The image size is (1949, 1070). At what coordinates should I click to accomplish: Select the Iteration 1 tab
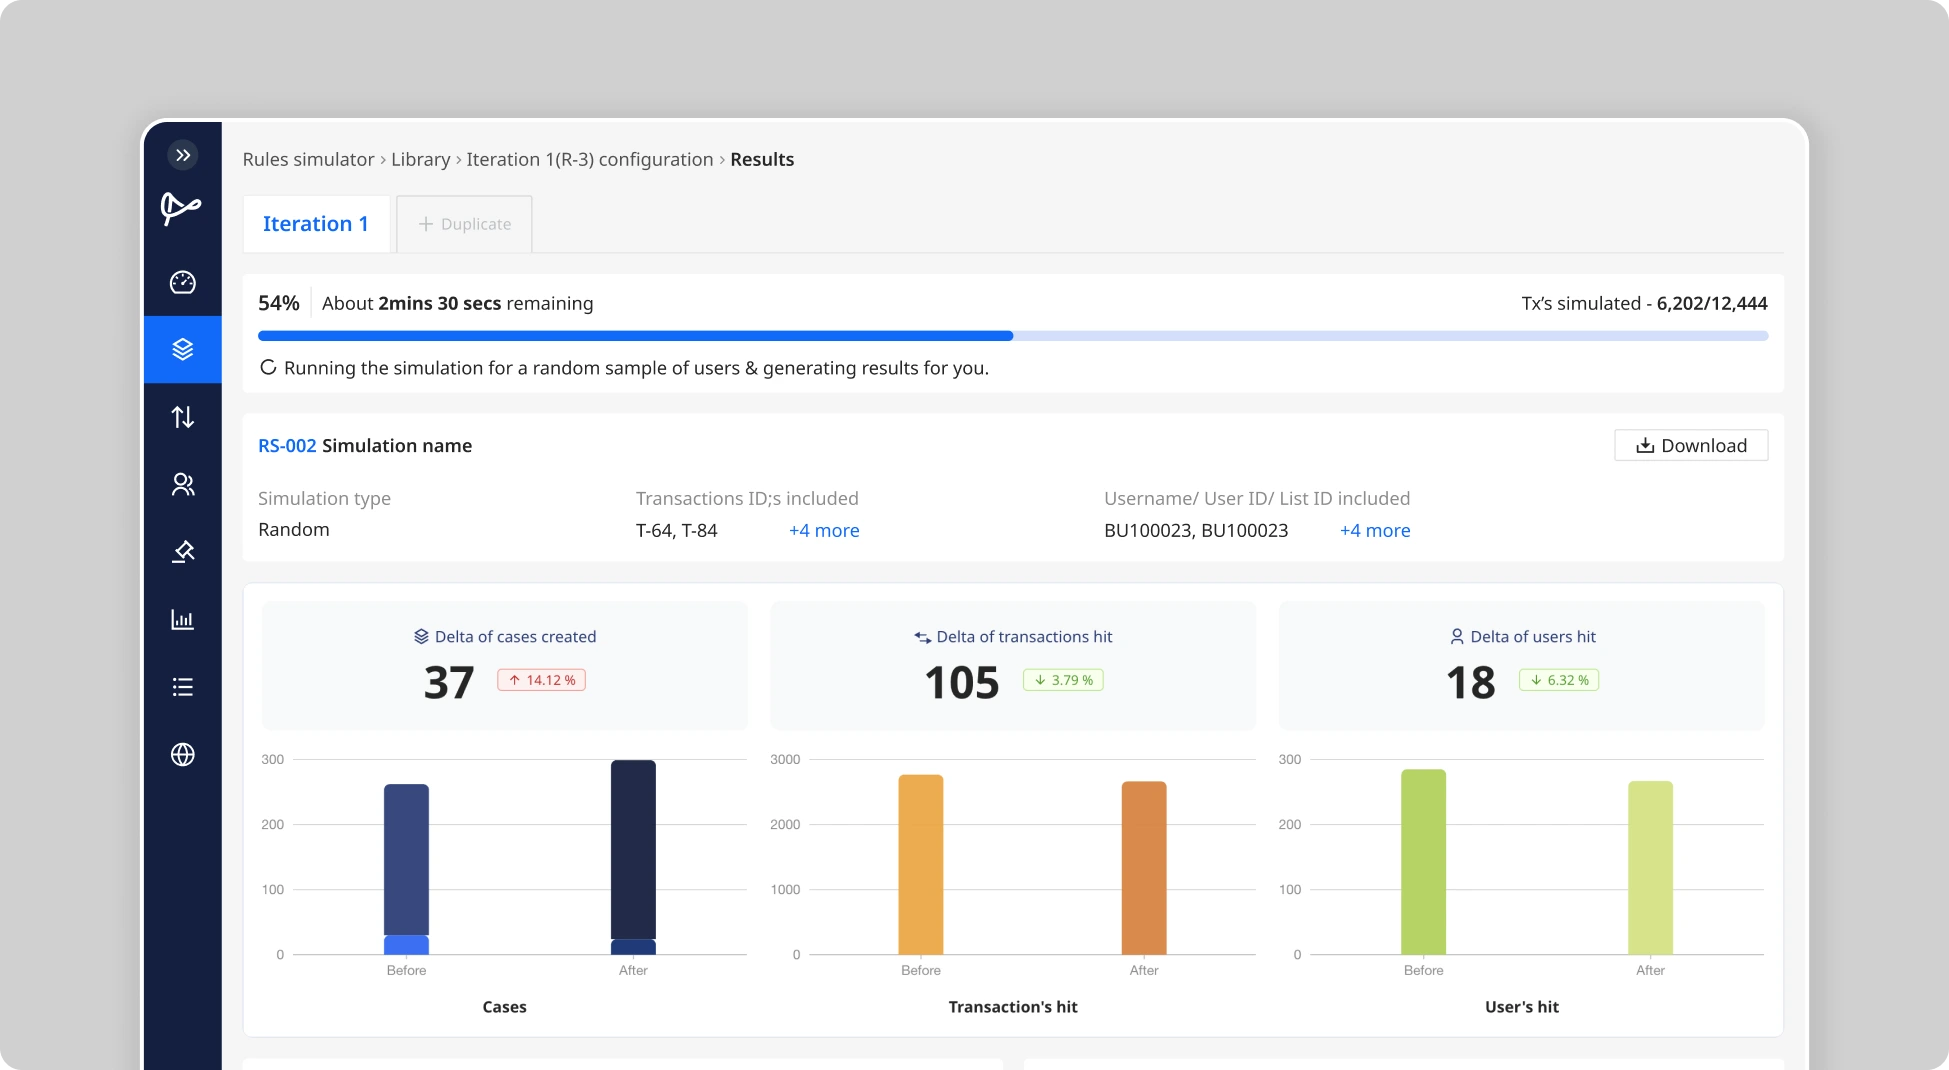pos(316,224)
